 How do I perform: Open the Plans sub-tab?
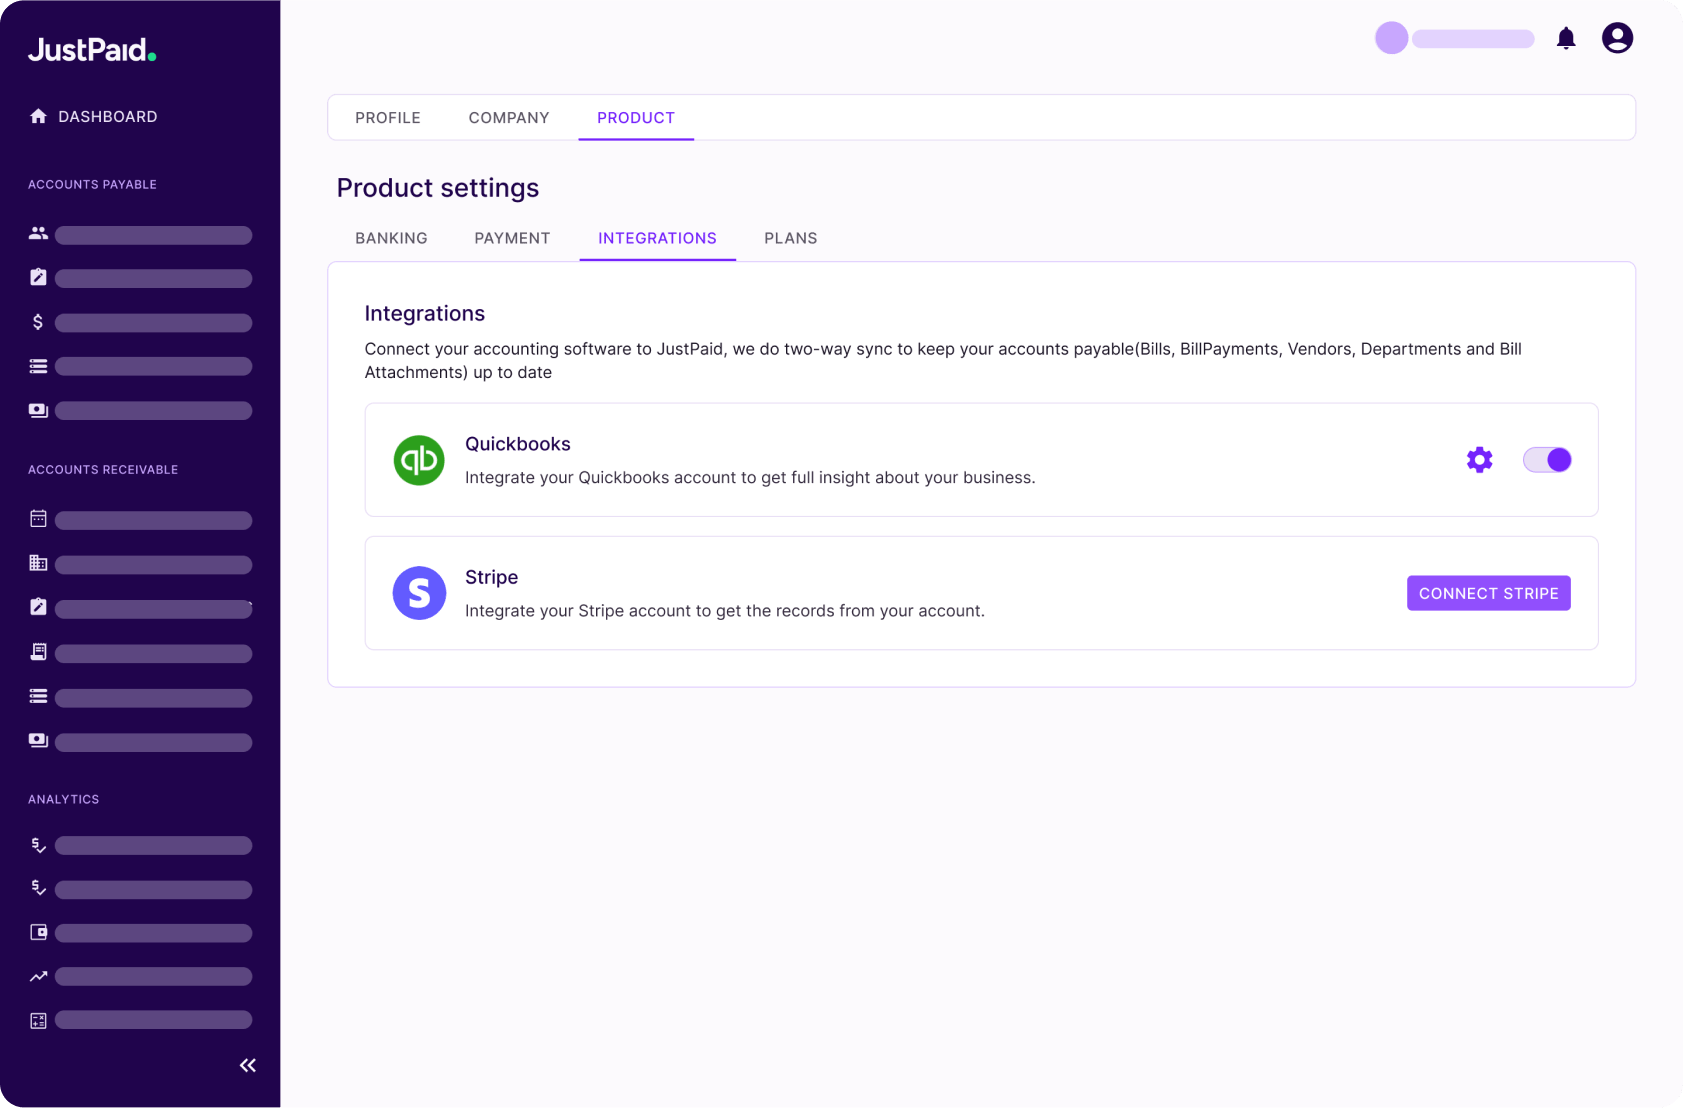click(x=790, y=238)
